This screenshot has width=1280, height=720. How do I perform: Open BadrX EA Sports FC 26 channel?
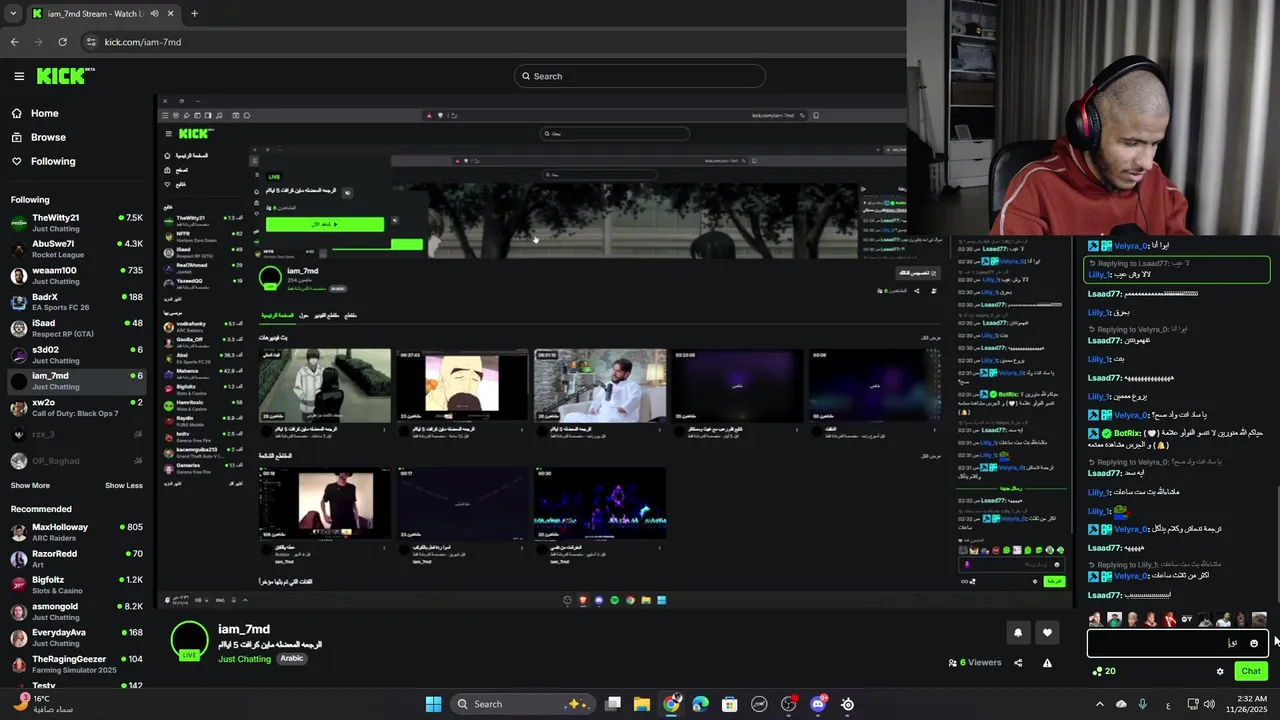click(x=75, y=302)
